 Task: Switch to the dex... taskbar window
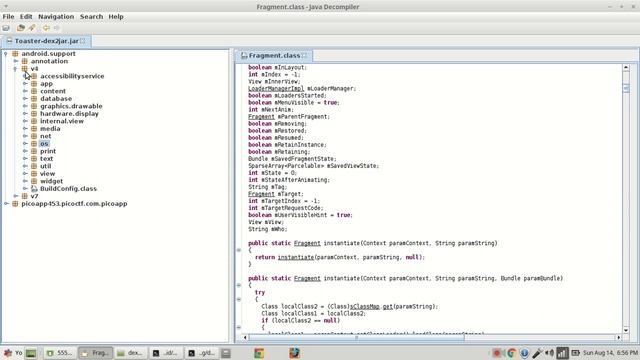(130, 353)
